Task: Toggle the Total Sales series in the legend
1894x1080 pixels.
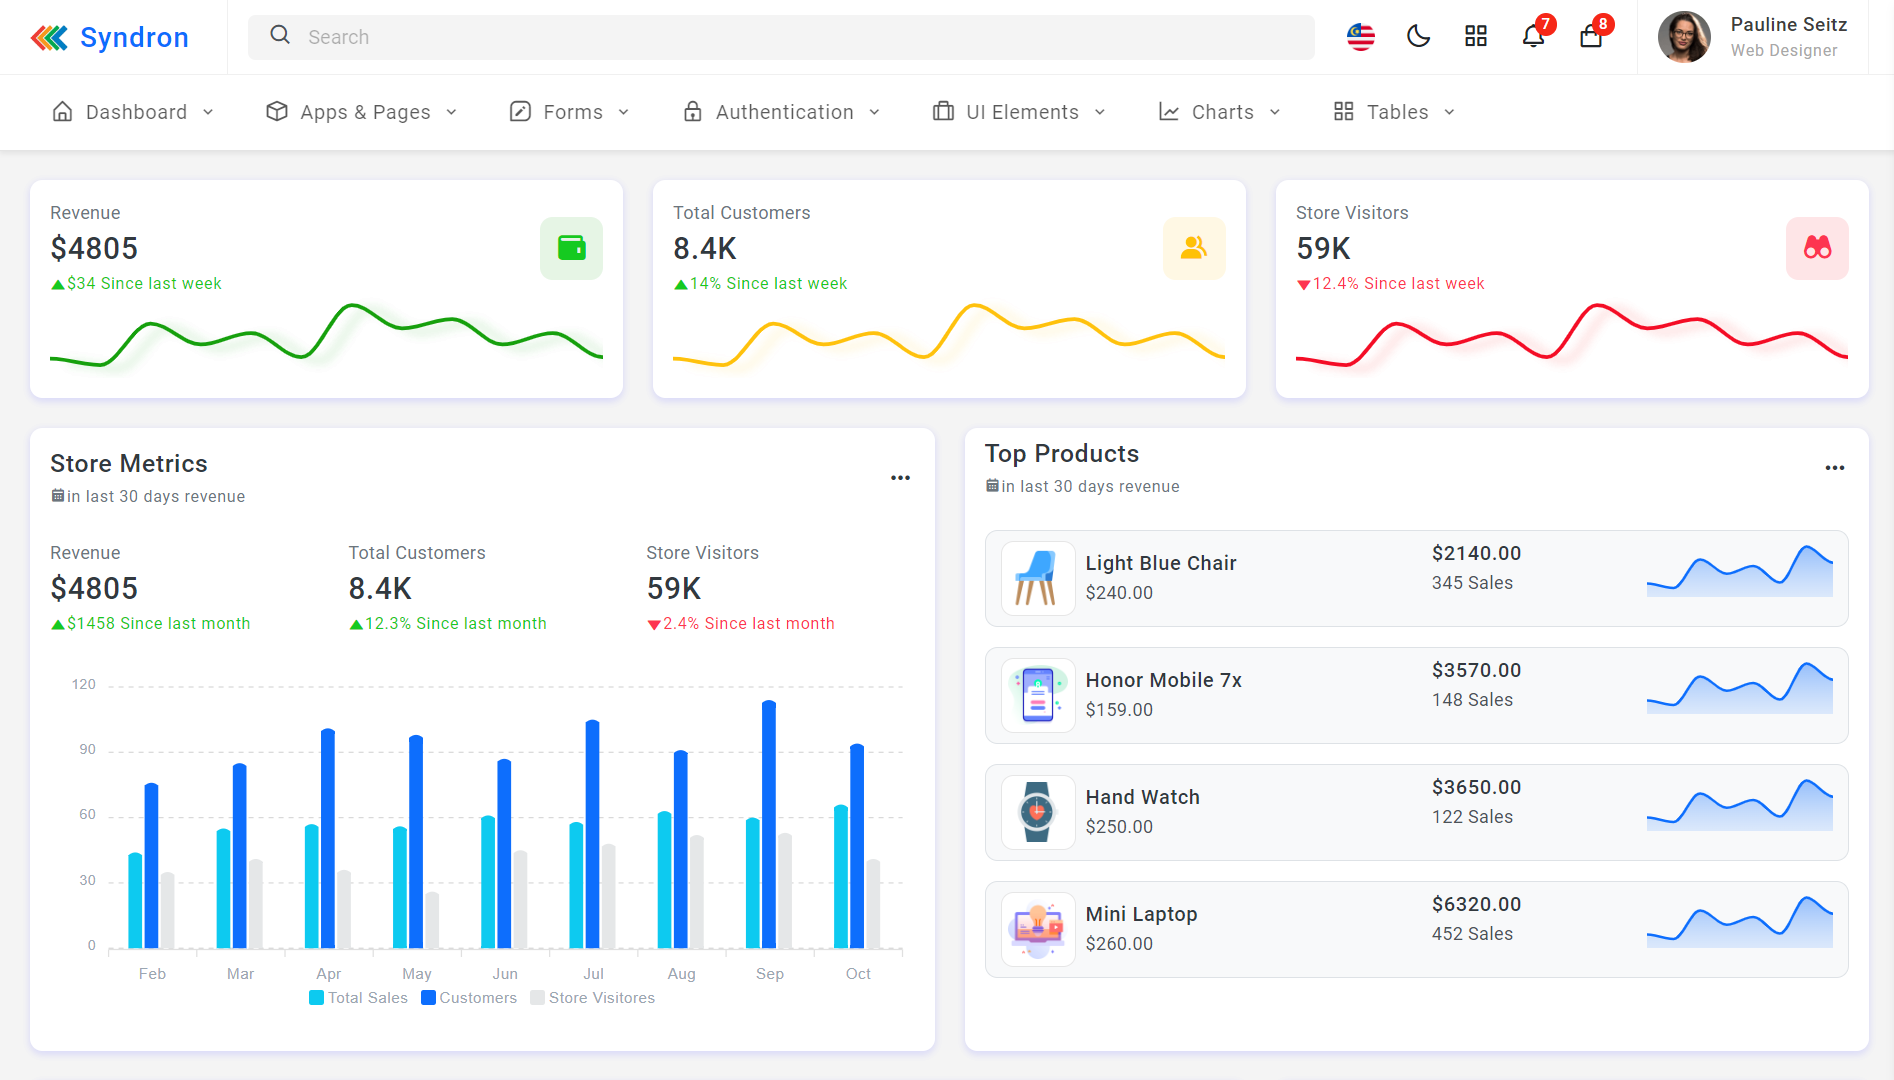Action: click(358, 997)
